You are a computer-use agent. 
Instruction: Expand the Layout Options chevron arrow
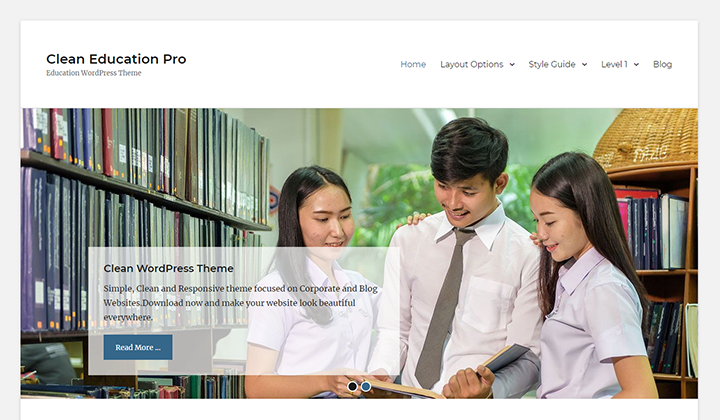click(x=512, y=65)
